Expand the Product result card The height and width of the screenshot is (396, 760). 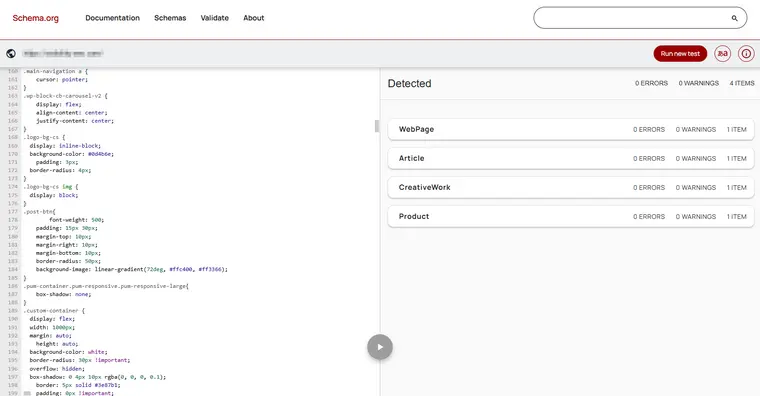[x=571, y=217]
